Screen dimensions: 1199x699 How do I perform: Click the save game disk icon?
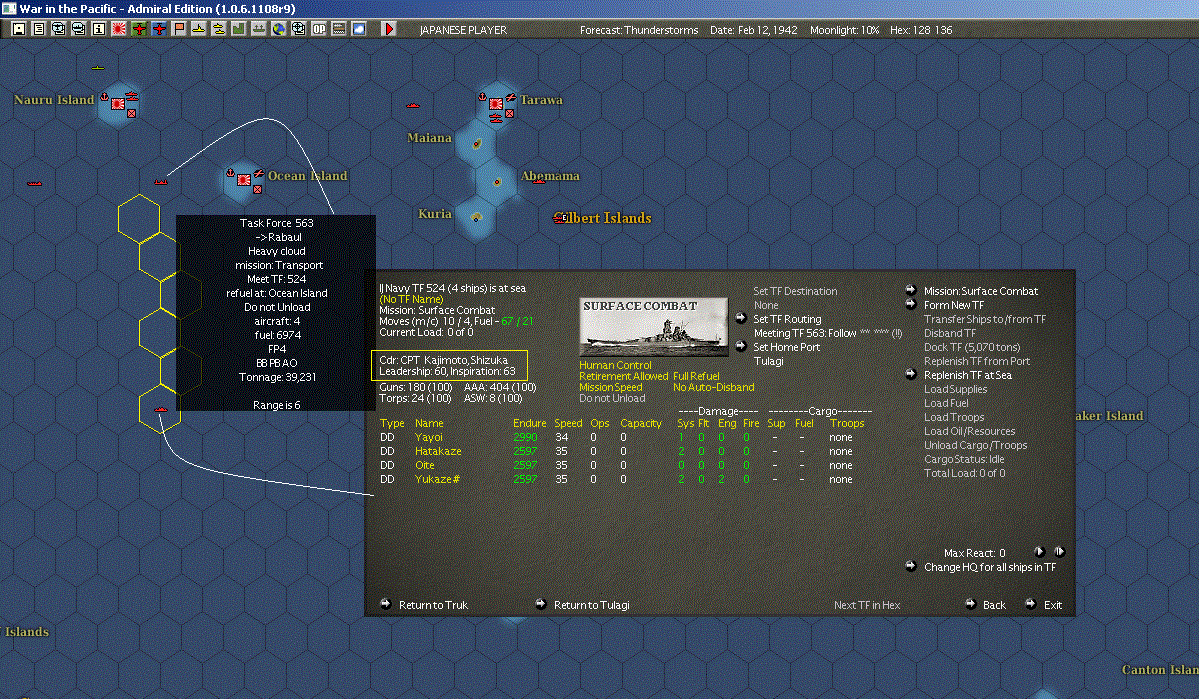point(19,29)
